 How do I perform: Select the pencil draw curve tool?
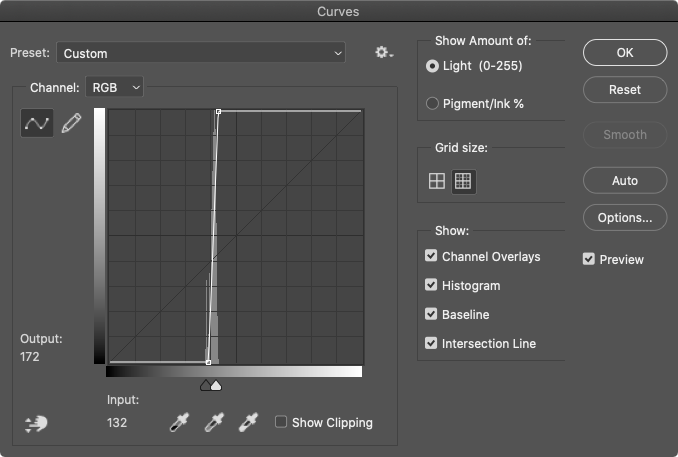click(x=71, y=124)
